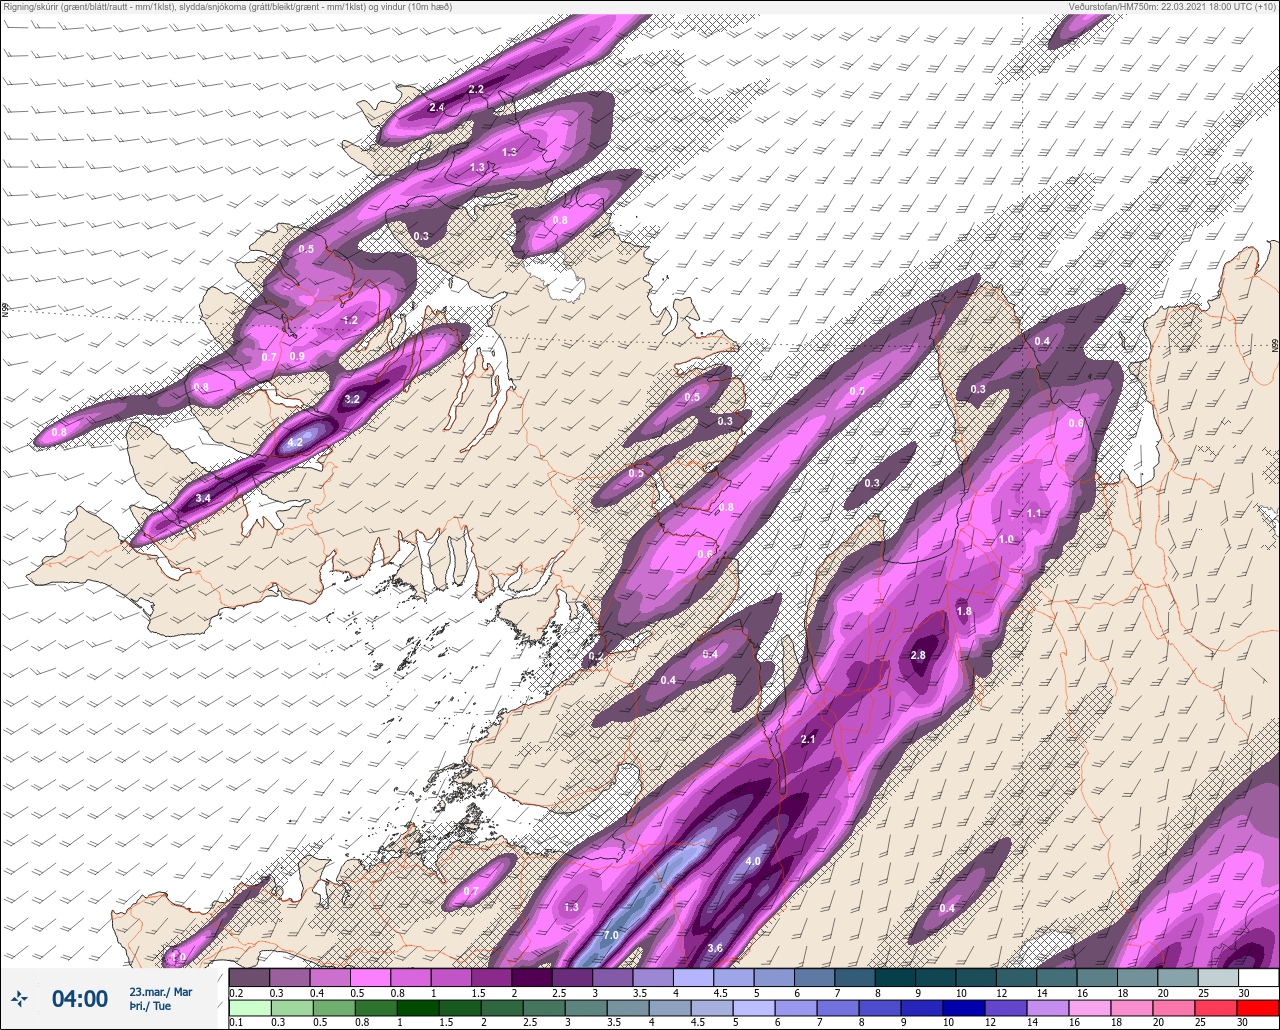Select the light green legend swatch labeled 0.1

[249, 1008]
